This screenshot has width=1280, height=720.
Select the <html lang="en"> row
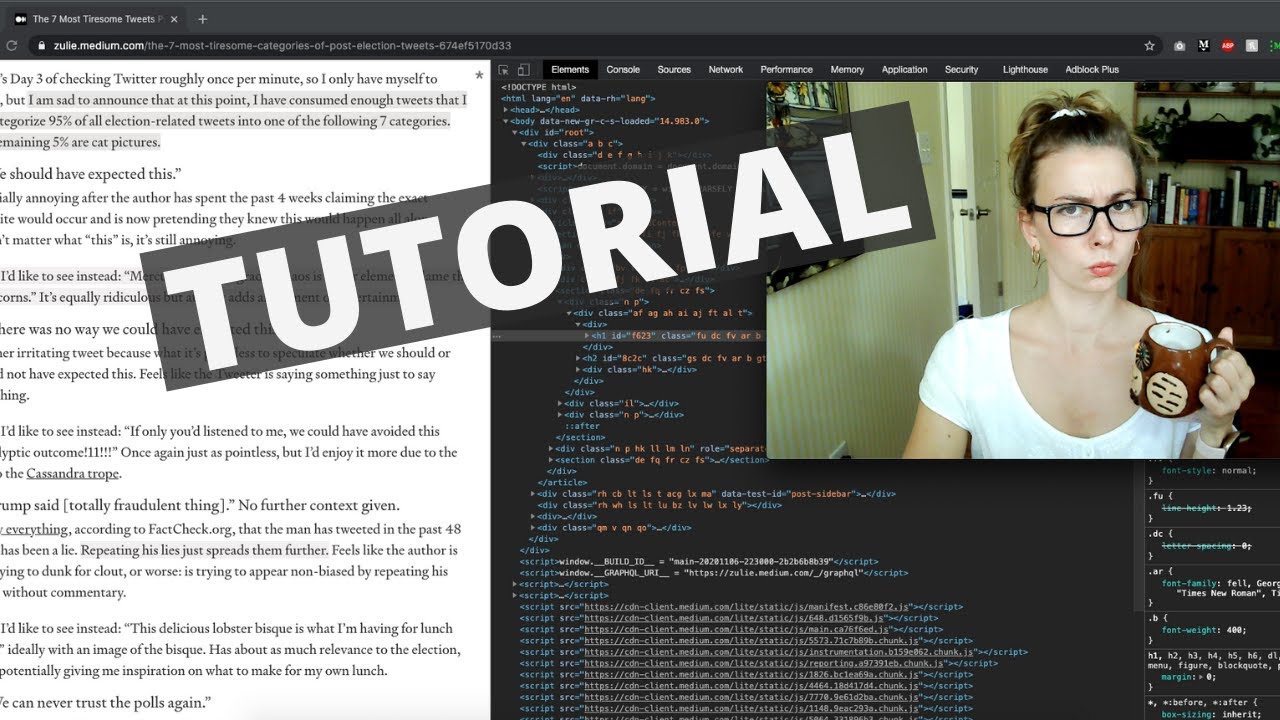point(579,98)
